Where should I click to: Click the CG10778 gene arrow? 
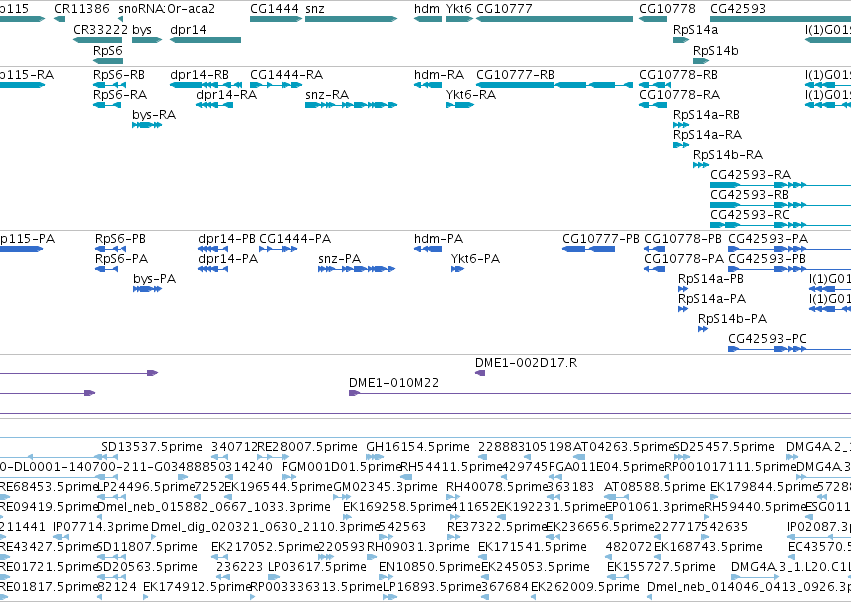(653, 19)
